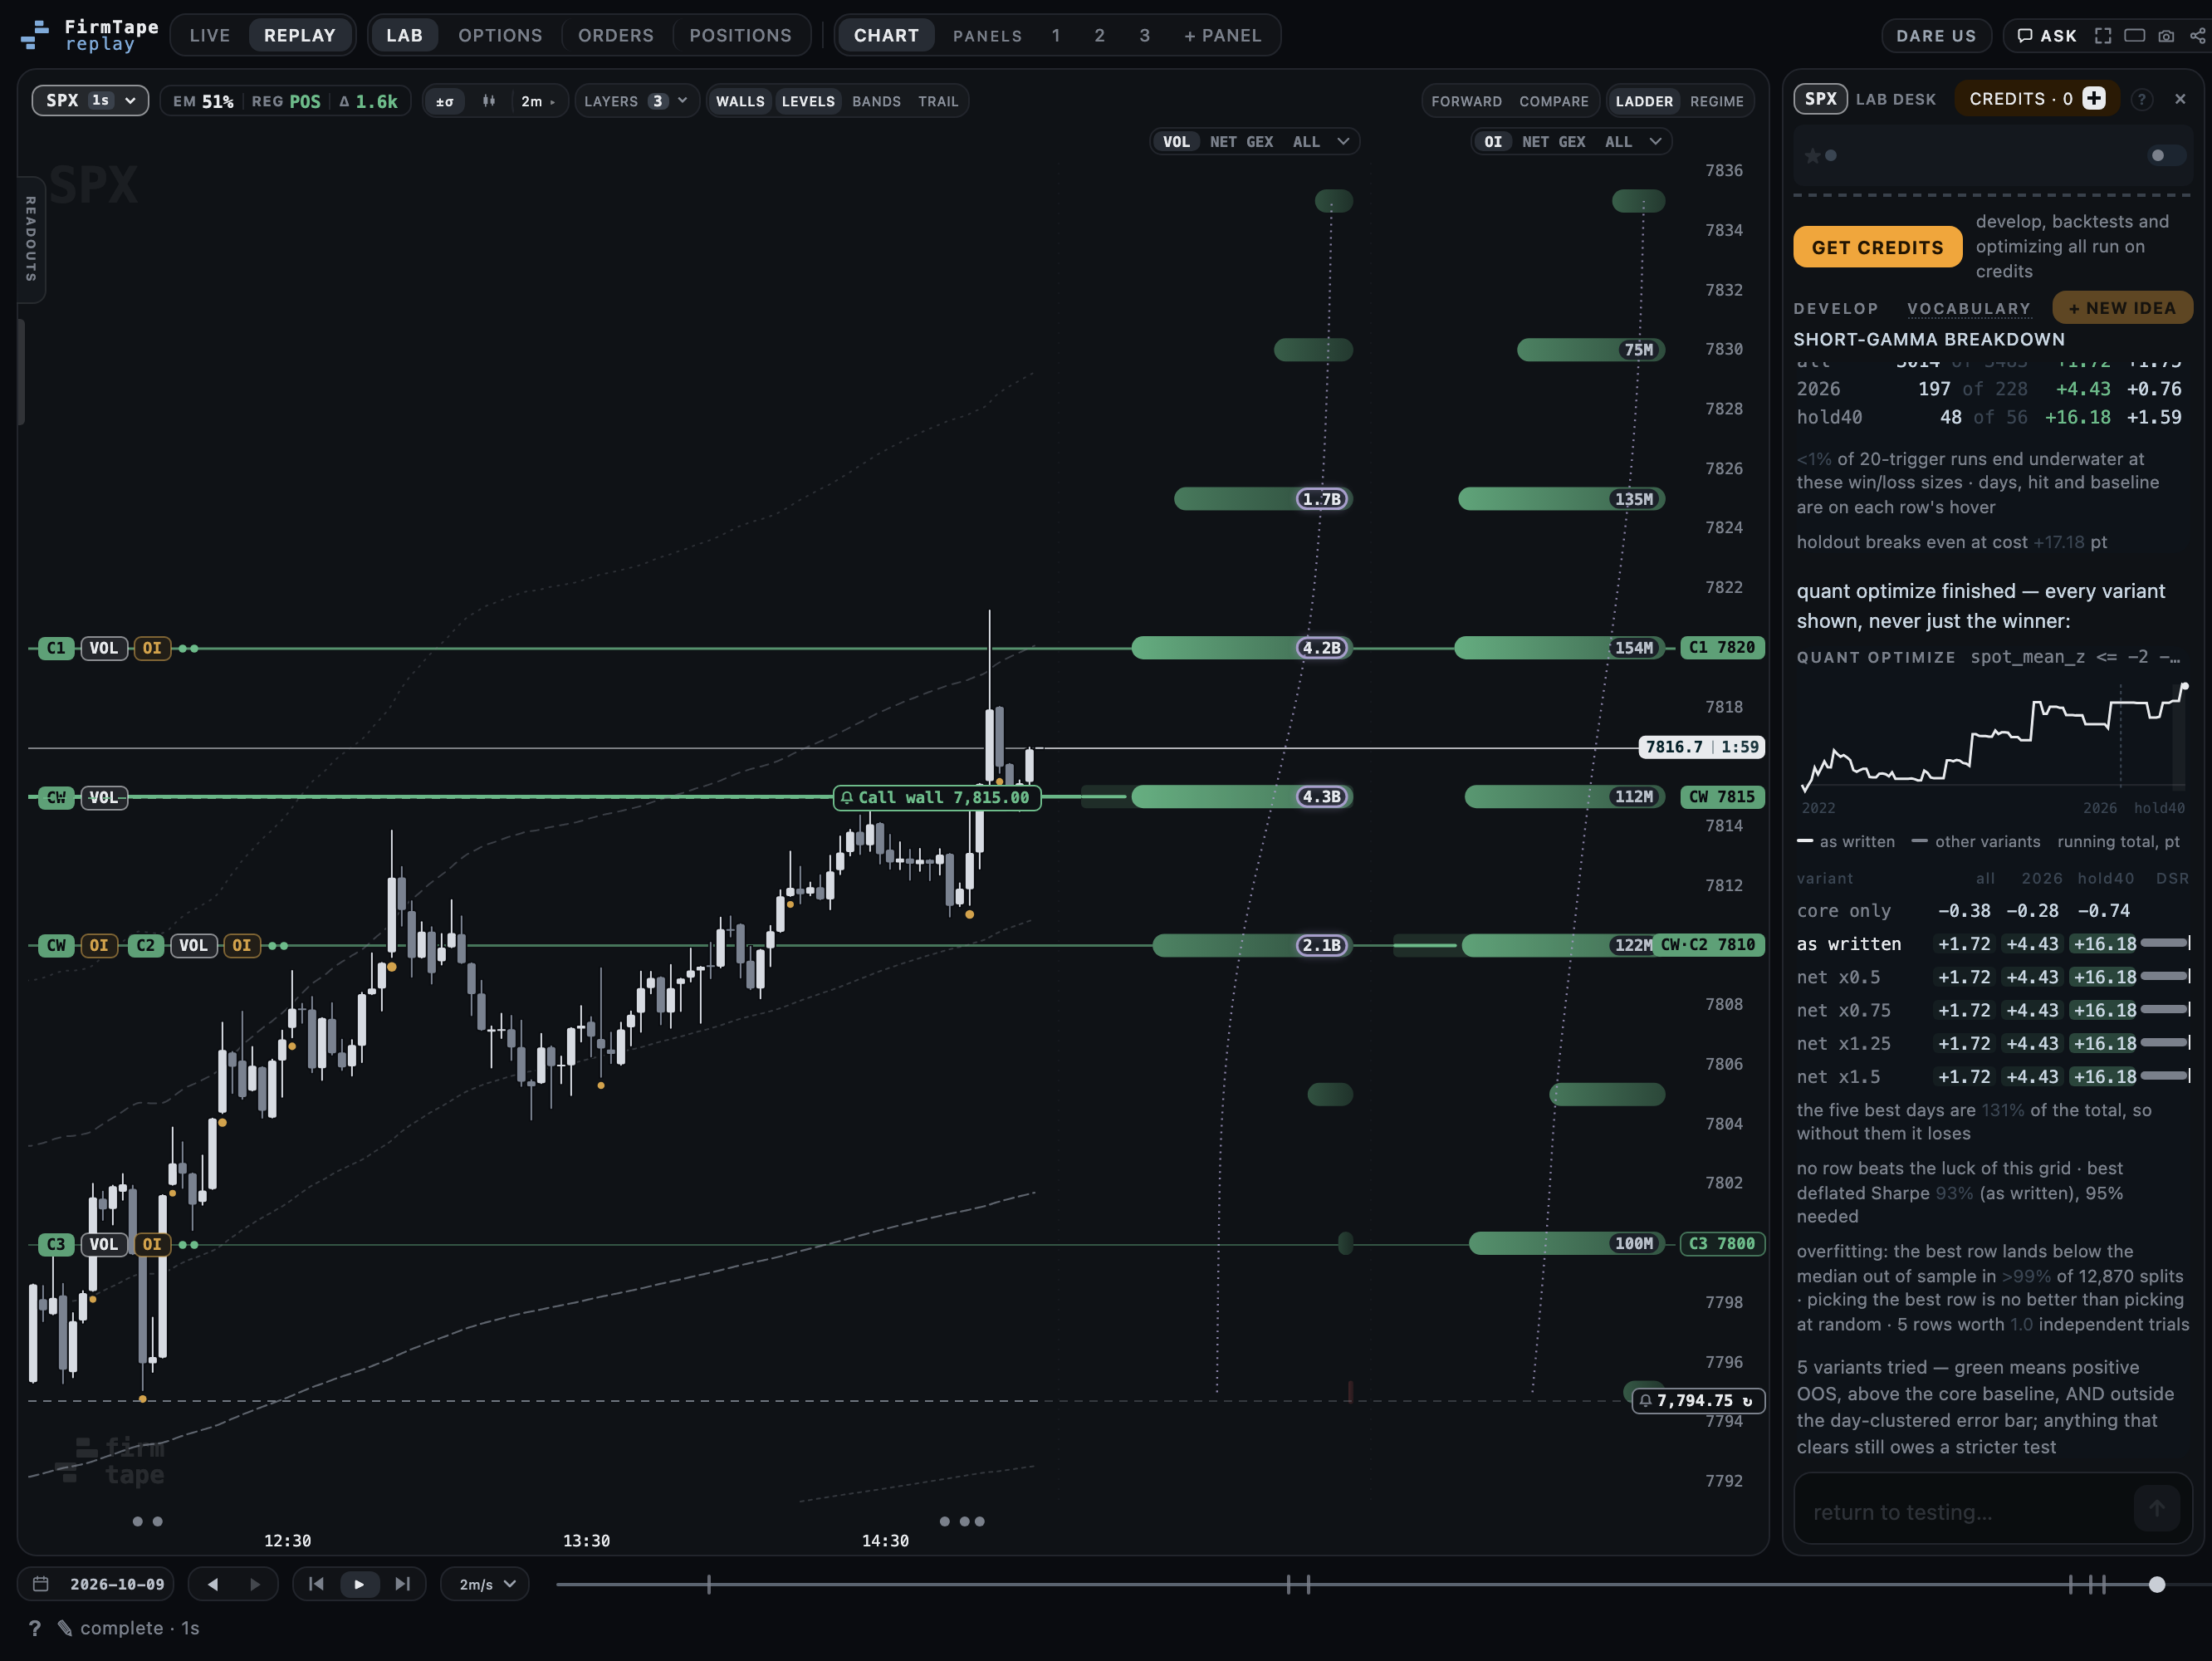Image resolution: width=2212 pixels, height=1661 pixels.
Task: Click the ±σ sigma icon in chart toolbar
Action: (x=444, y=101)
